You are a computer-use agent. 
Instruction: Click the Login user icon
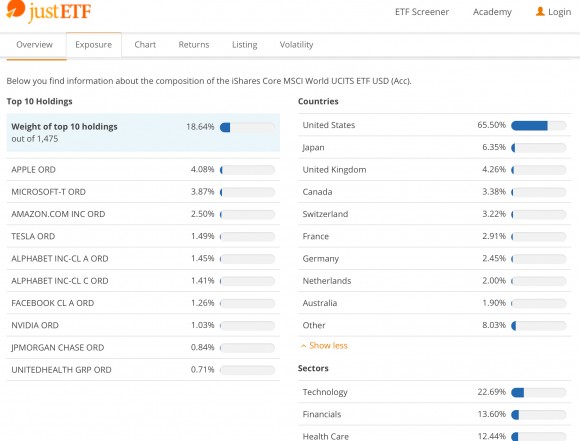tap(540, 11)
